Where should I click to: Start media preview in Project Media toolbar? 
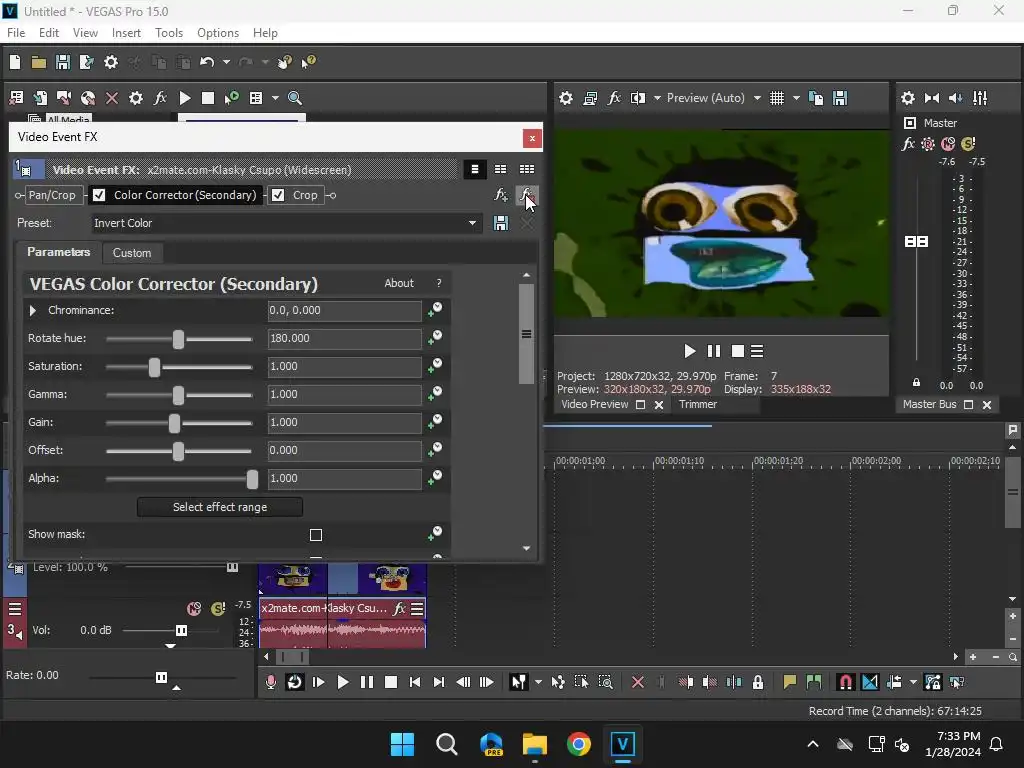coord(185,98)
